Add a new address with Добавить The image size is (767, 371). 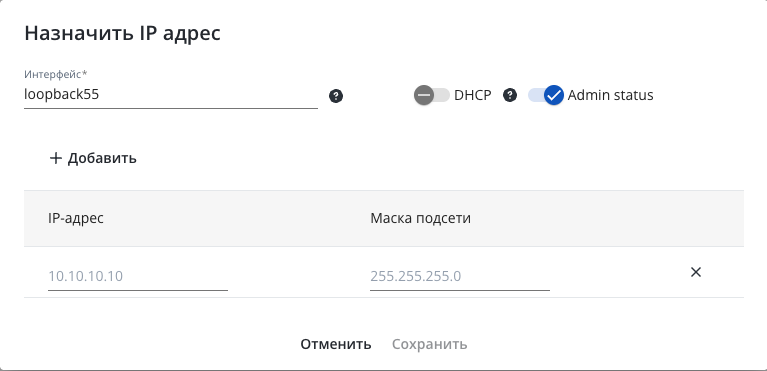(x=93, y=158)
